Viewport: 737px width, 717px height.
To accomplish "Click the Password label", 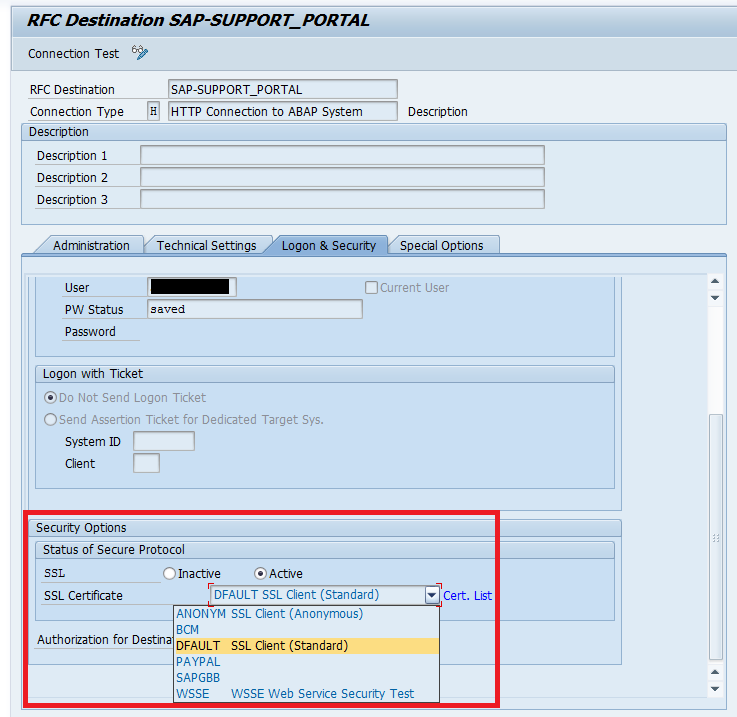I will point(90,331).
